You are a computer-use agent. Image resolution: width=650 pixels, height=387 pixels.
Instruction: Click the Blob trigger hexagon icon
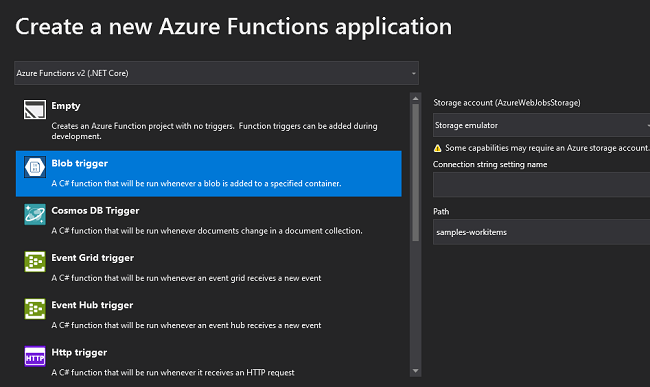click(x=35, y=167)
